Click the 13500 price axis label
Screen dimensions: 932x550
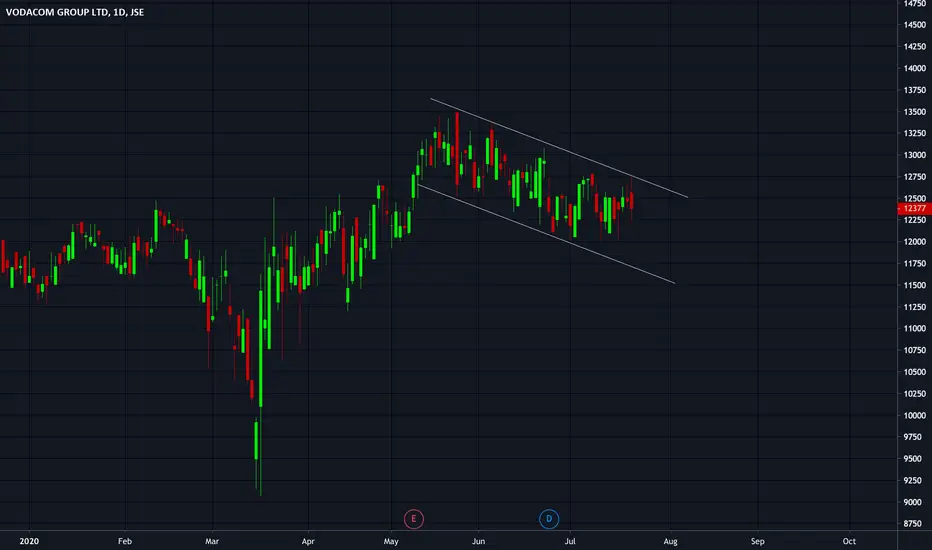coord(915,112)
